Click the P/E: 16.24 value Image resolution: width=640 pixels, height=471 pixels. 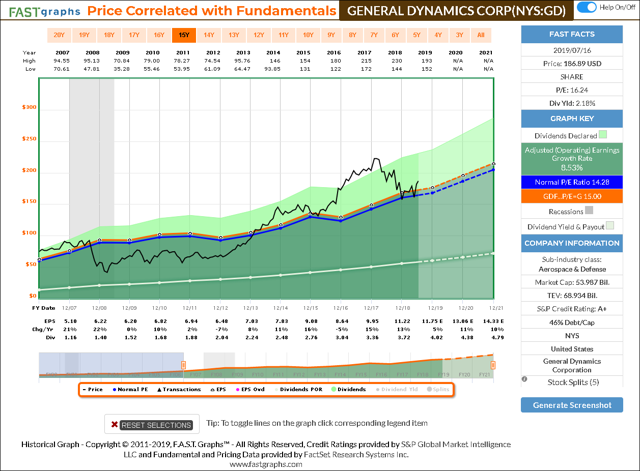point(572,90)
